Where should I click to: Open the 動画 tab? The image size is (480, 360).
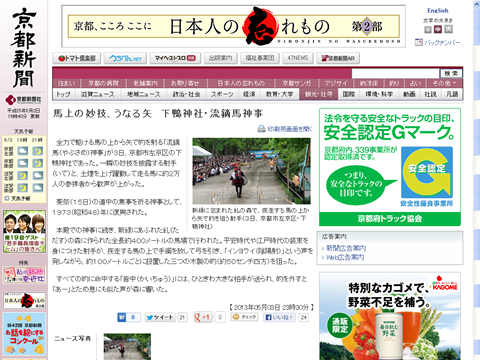(x=409, y=94)
